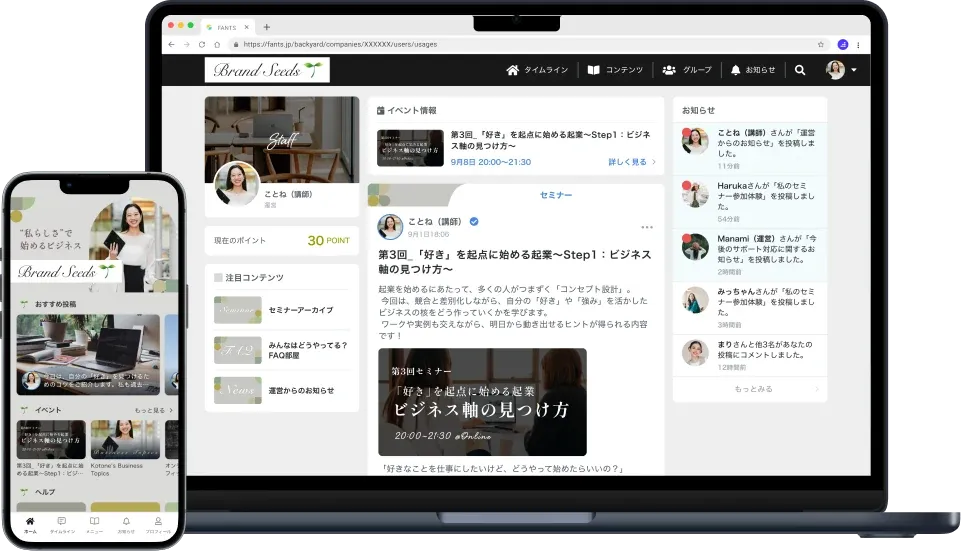Open notification from Manami（運営）
This screenshot has width=961, height=551.
(x=750, y=254)
